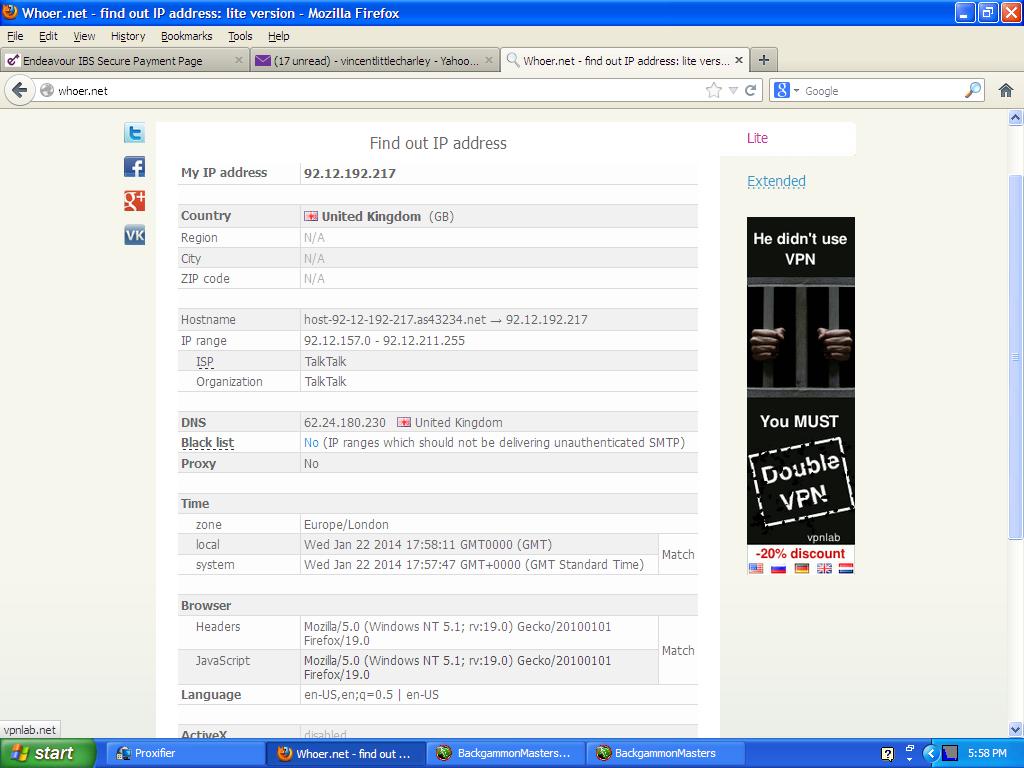Open the Help menu
1024x768 pixels.
click(278, 36)
